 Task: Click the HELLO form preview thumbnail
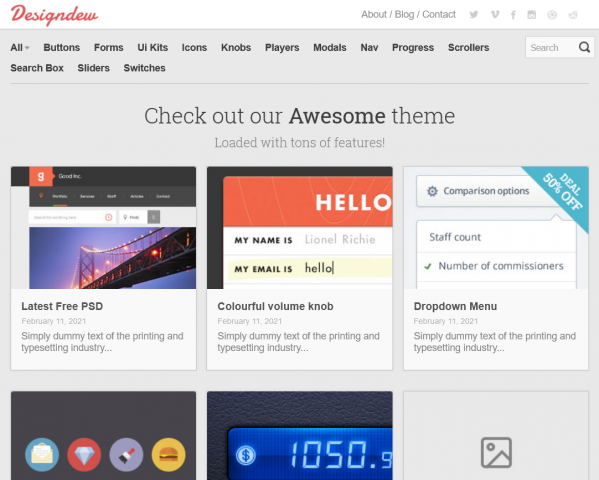click(300, 227)
